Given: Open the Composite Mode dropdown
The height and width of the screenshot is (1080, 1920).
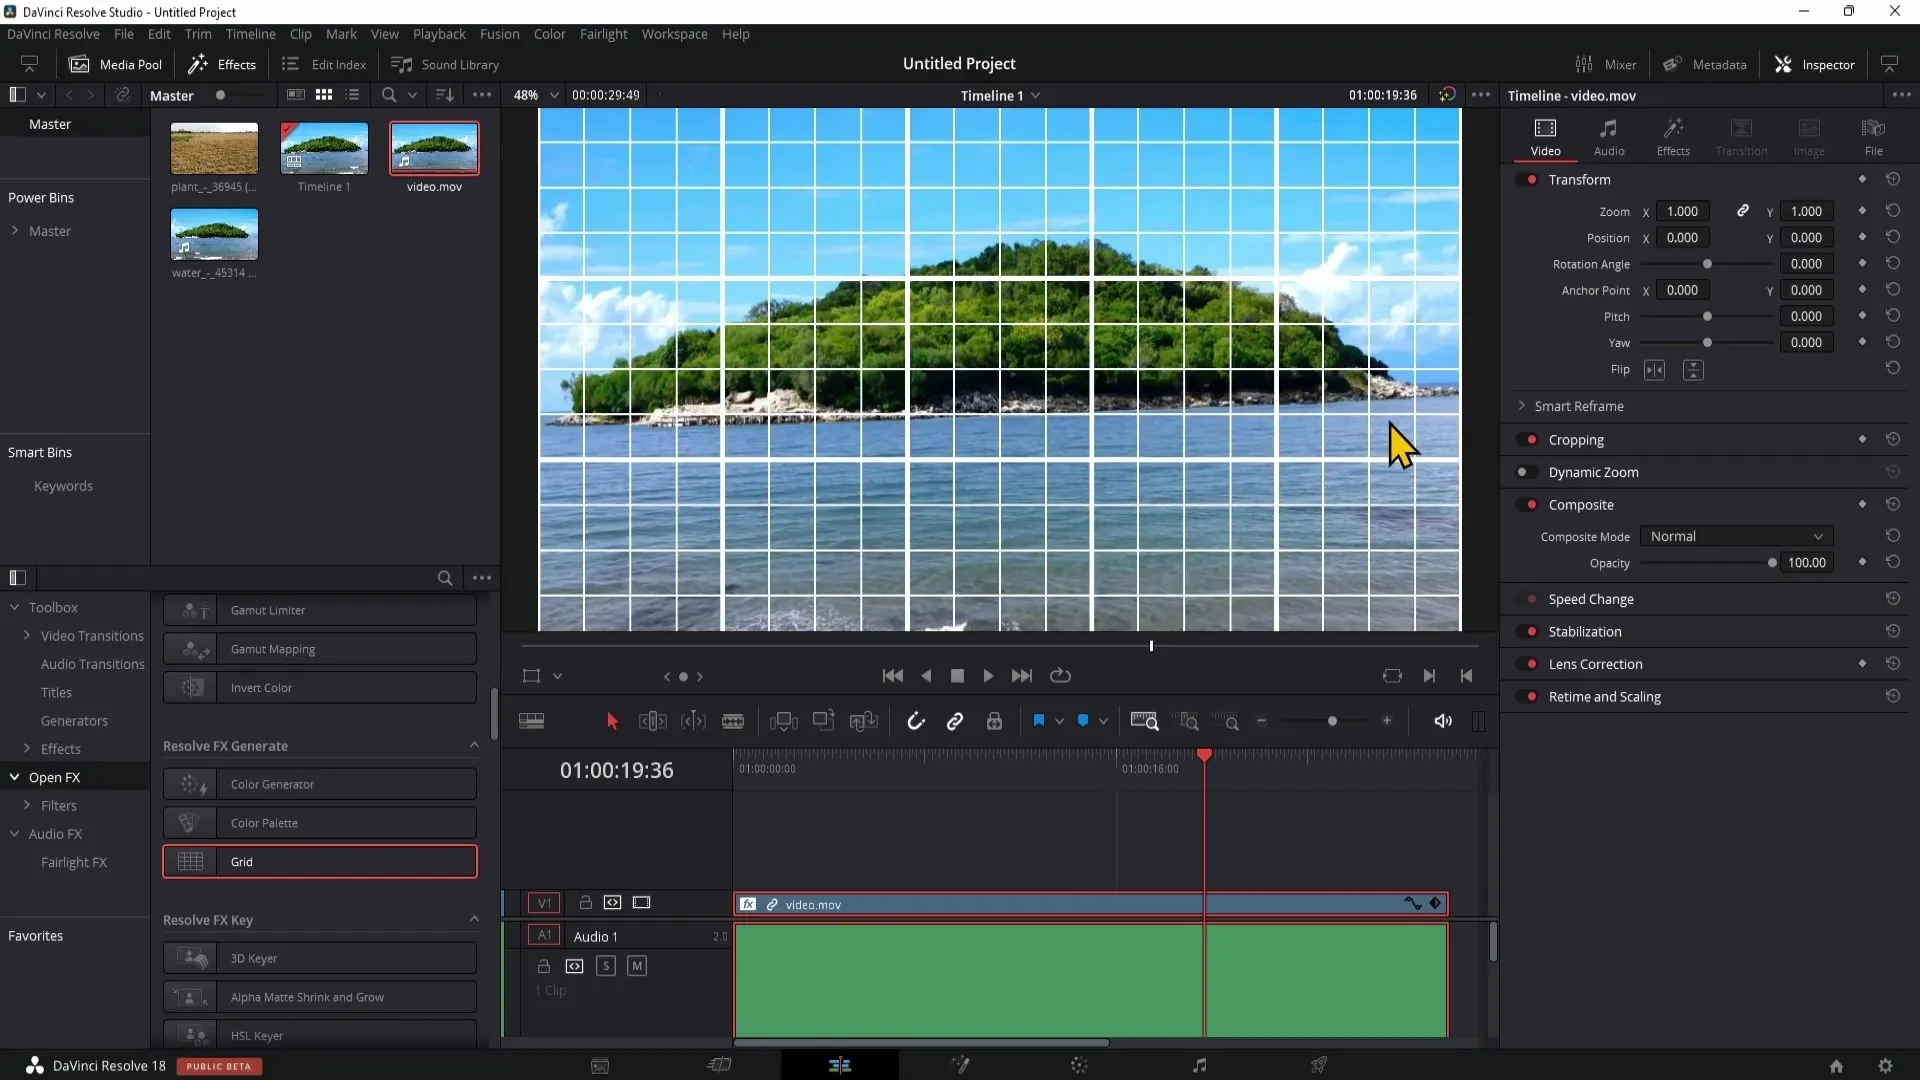Looking at the screenshot, I should (1734, 535).
